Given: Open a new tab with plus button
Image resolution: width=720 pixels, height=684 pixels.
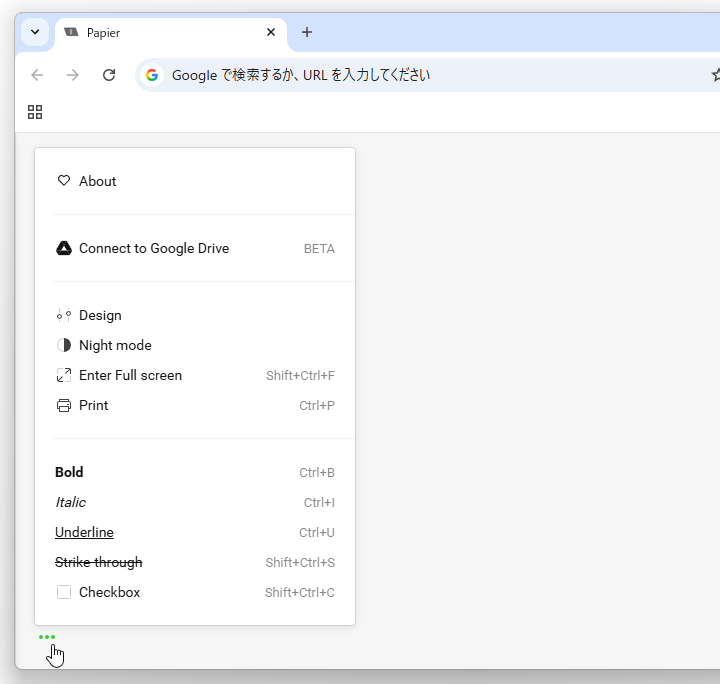Looking at the screenshot, I should [x=307, y=32].
